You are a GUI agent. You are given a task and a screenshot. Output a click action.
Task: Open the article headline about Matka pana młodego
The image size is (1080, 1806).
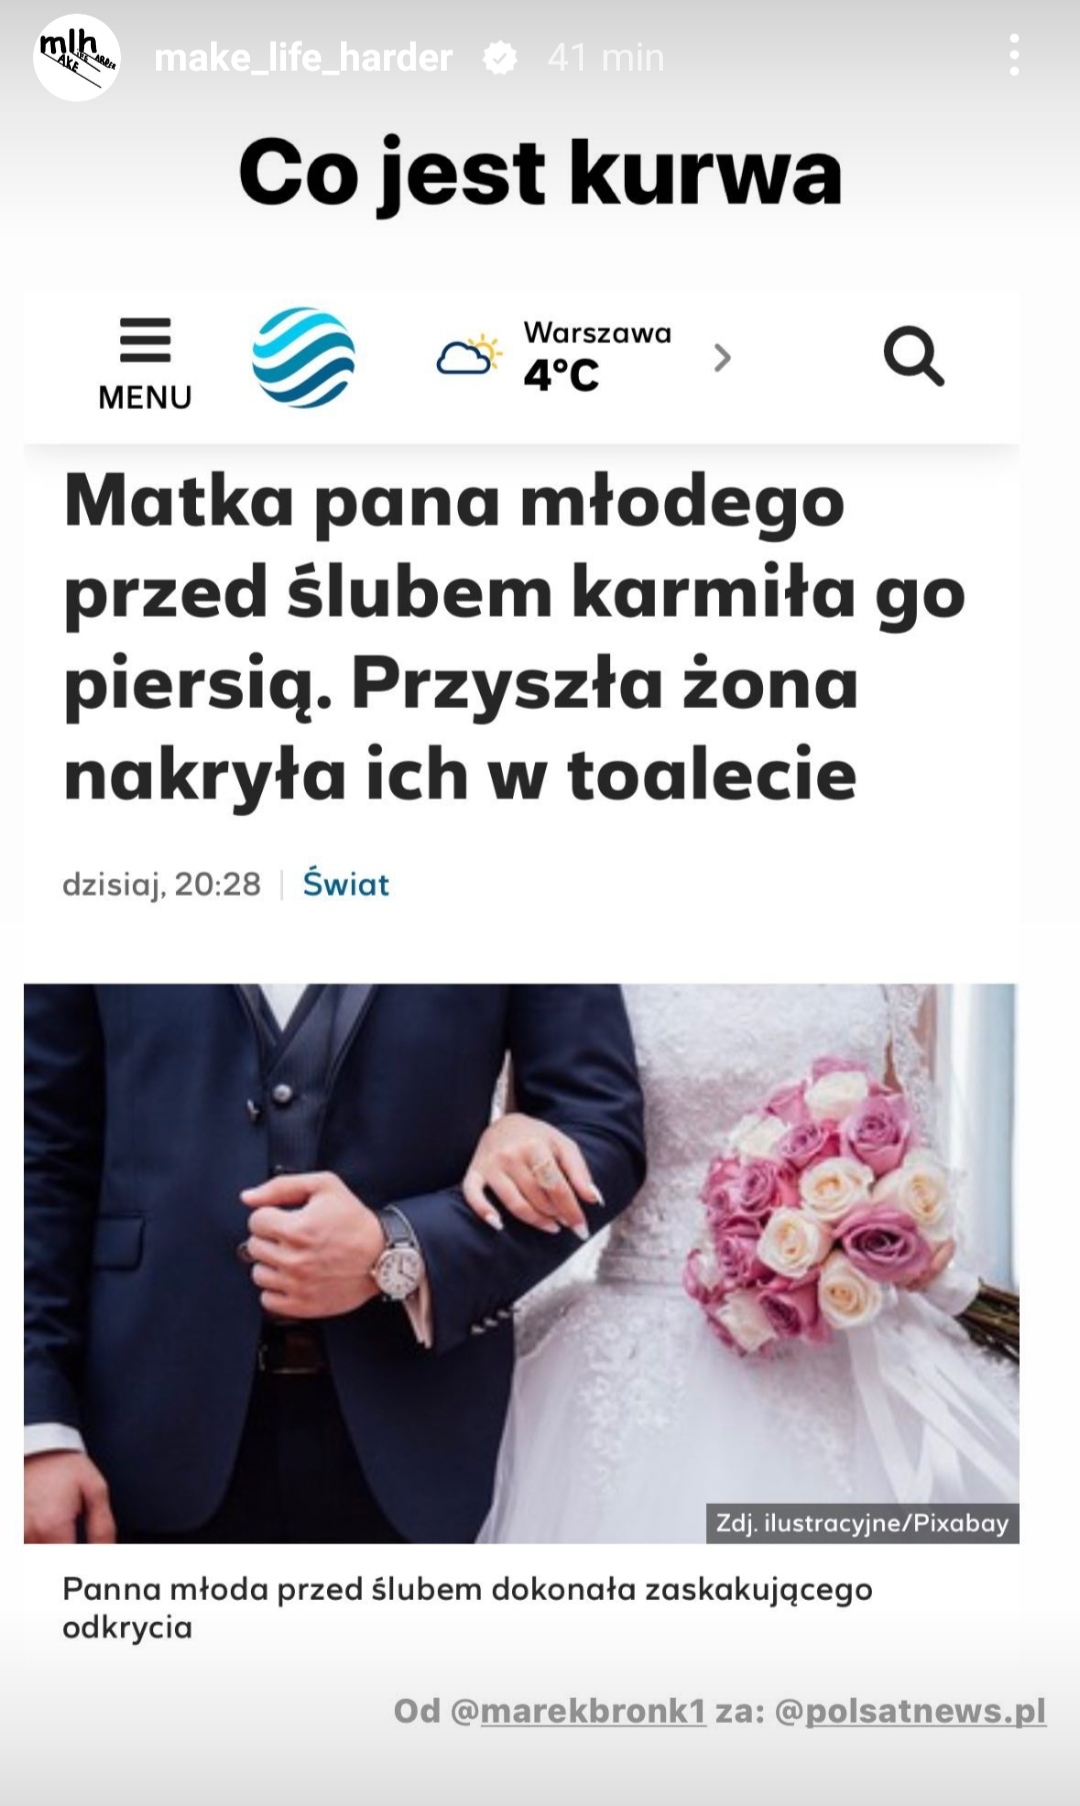[x=514, y=638]
